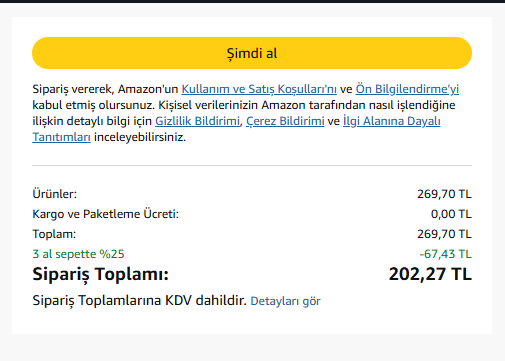This screenshot has width=505, height=361.
Task: Click the Tanıtımları link on the last paragraph line
Action: tap(61, 137)
